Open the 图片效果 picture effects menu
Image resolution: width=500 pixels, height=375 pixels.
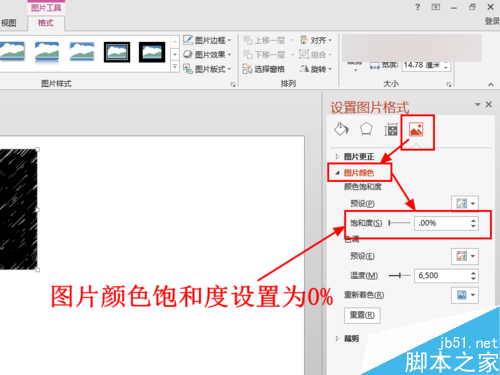207,54
